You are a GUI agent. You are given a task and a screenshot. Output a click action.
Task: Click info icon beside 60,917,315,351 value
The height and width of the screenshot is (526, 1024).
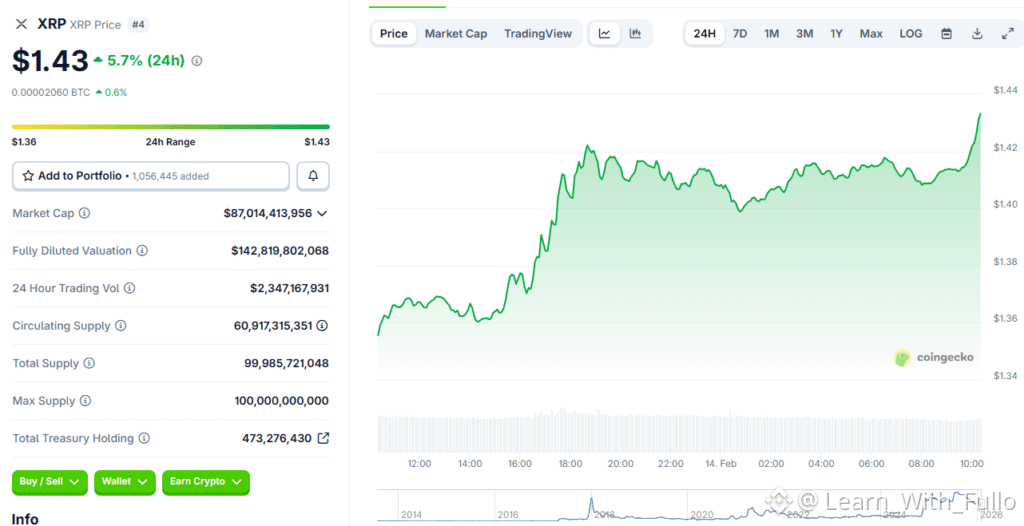pos(322,325)
